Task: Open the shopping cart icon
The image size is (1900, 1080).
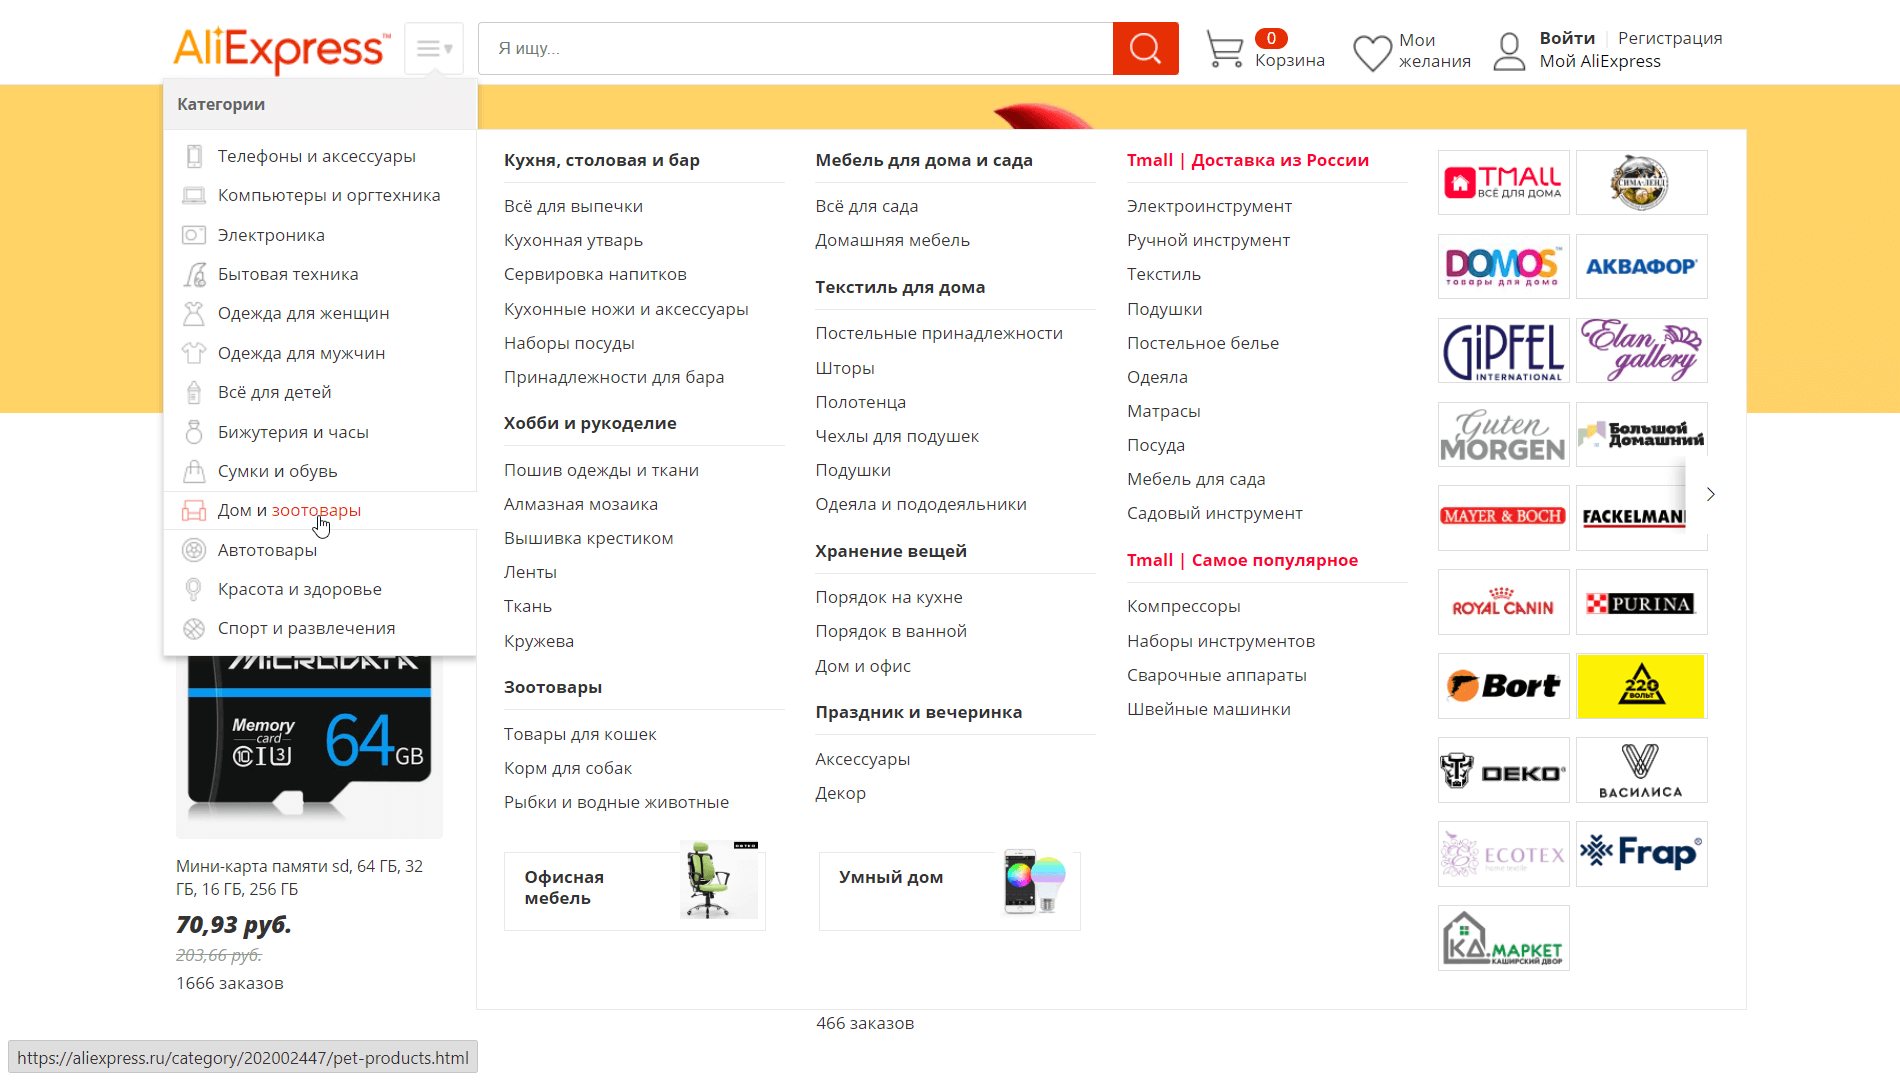Action: point(1224,48)
